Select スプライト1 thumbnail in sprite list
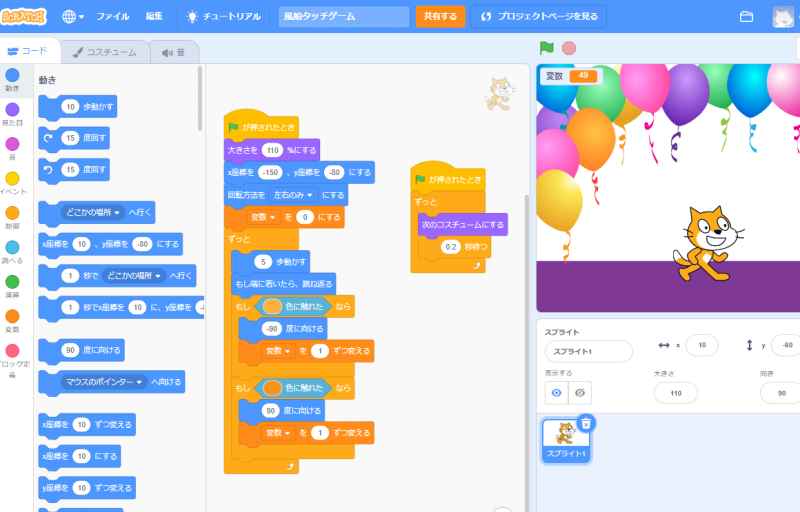 tap(566, 441)
